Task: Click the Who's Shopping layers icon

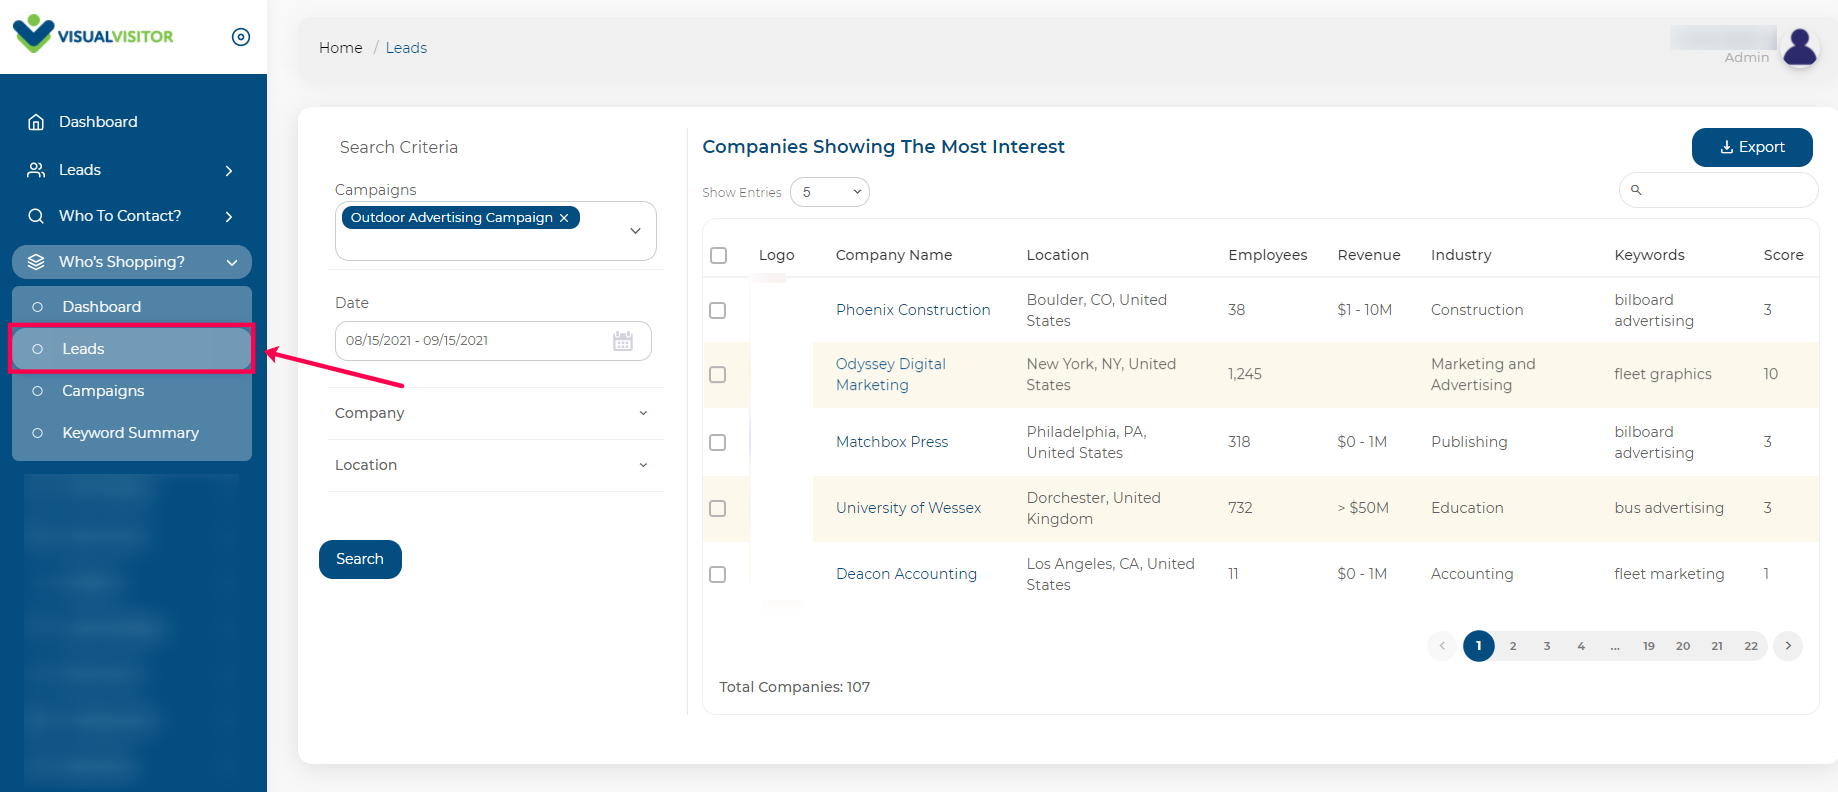Action: (x=36, y=262)
